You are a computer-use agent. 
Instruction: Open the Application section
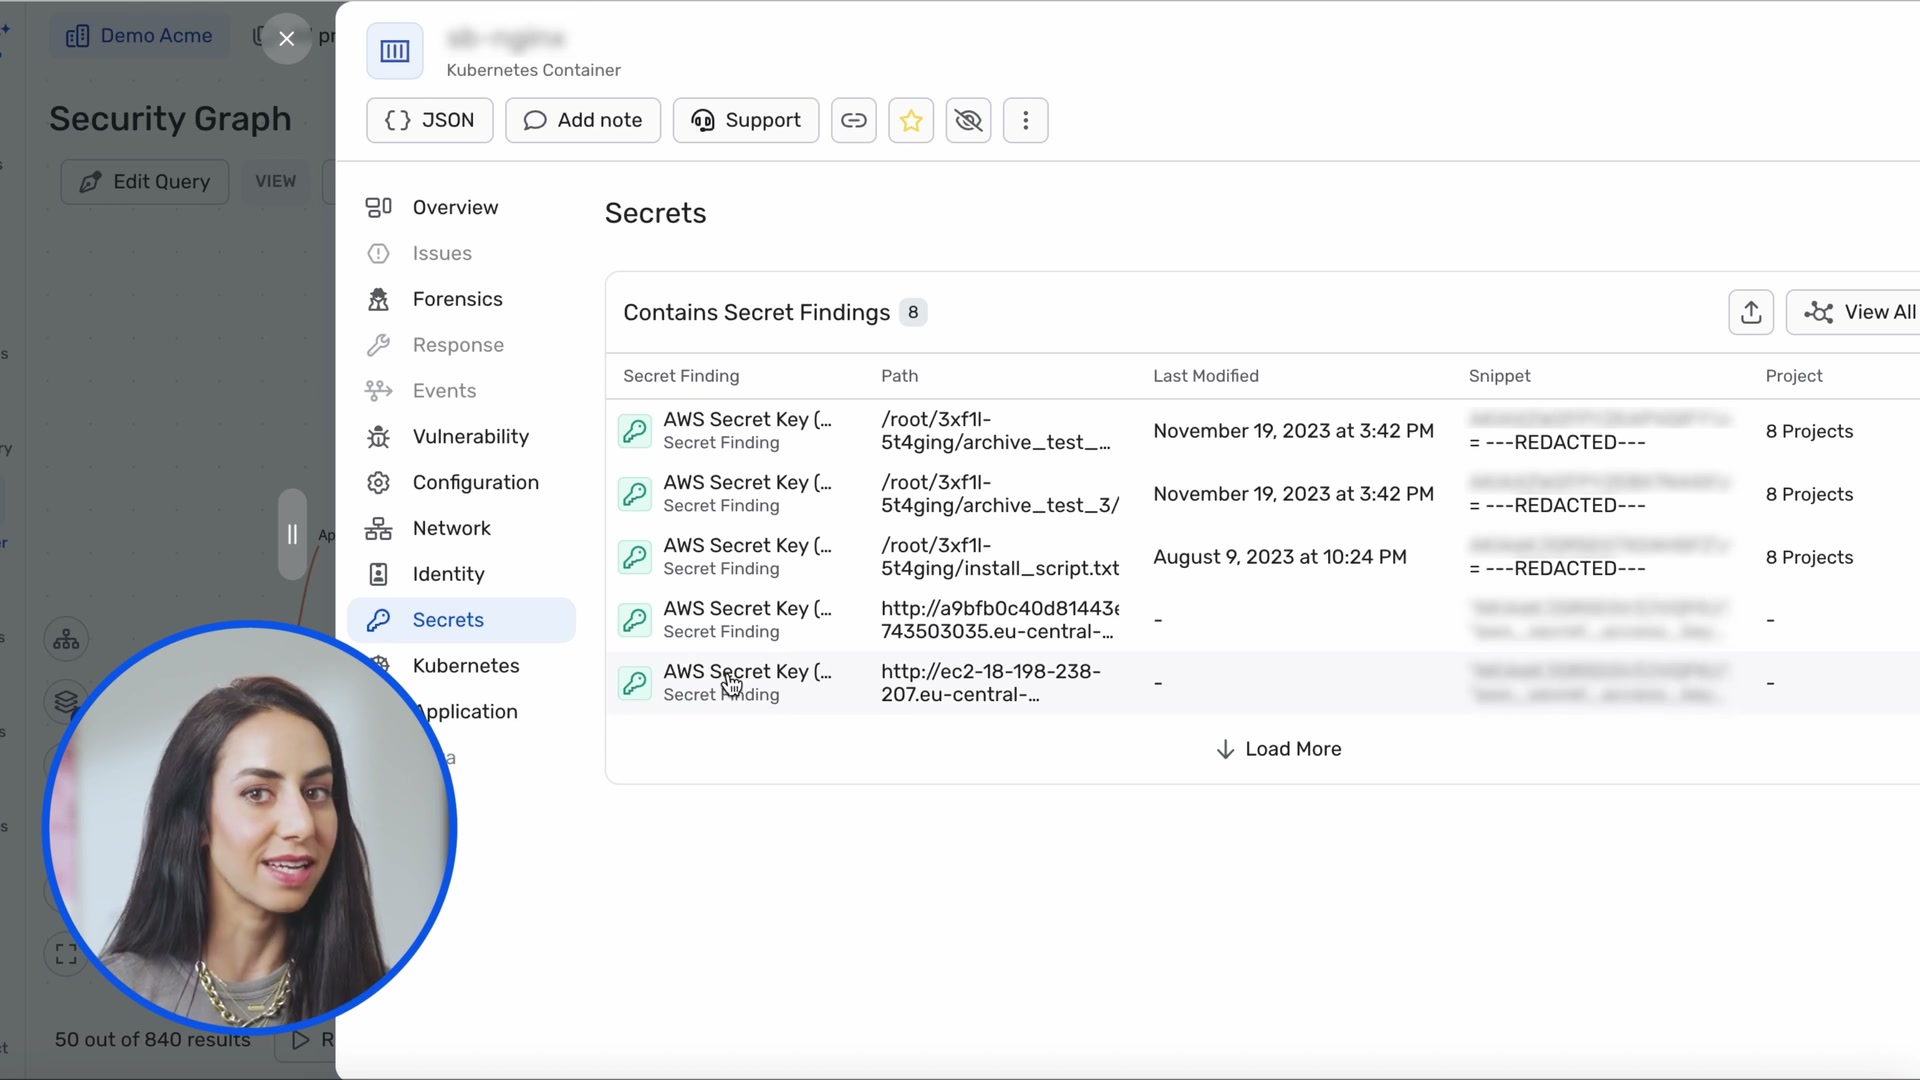(468, 712)
